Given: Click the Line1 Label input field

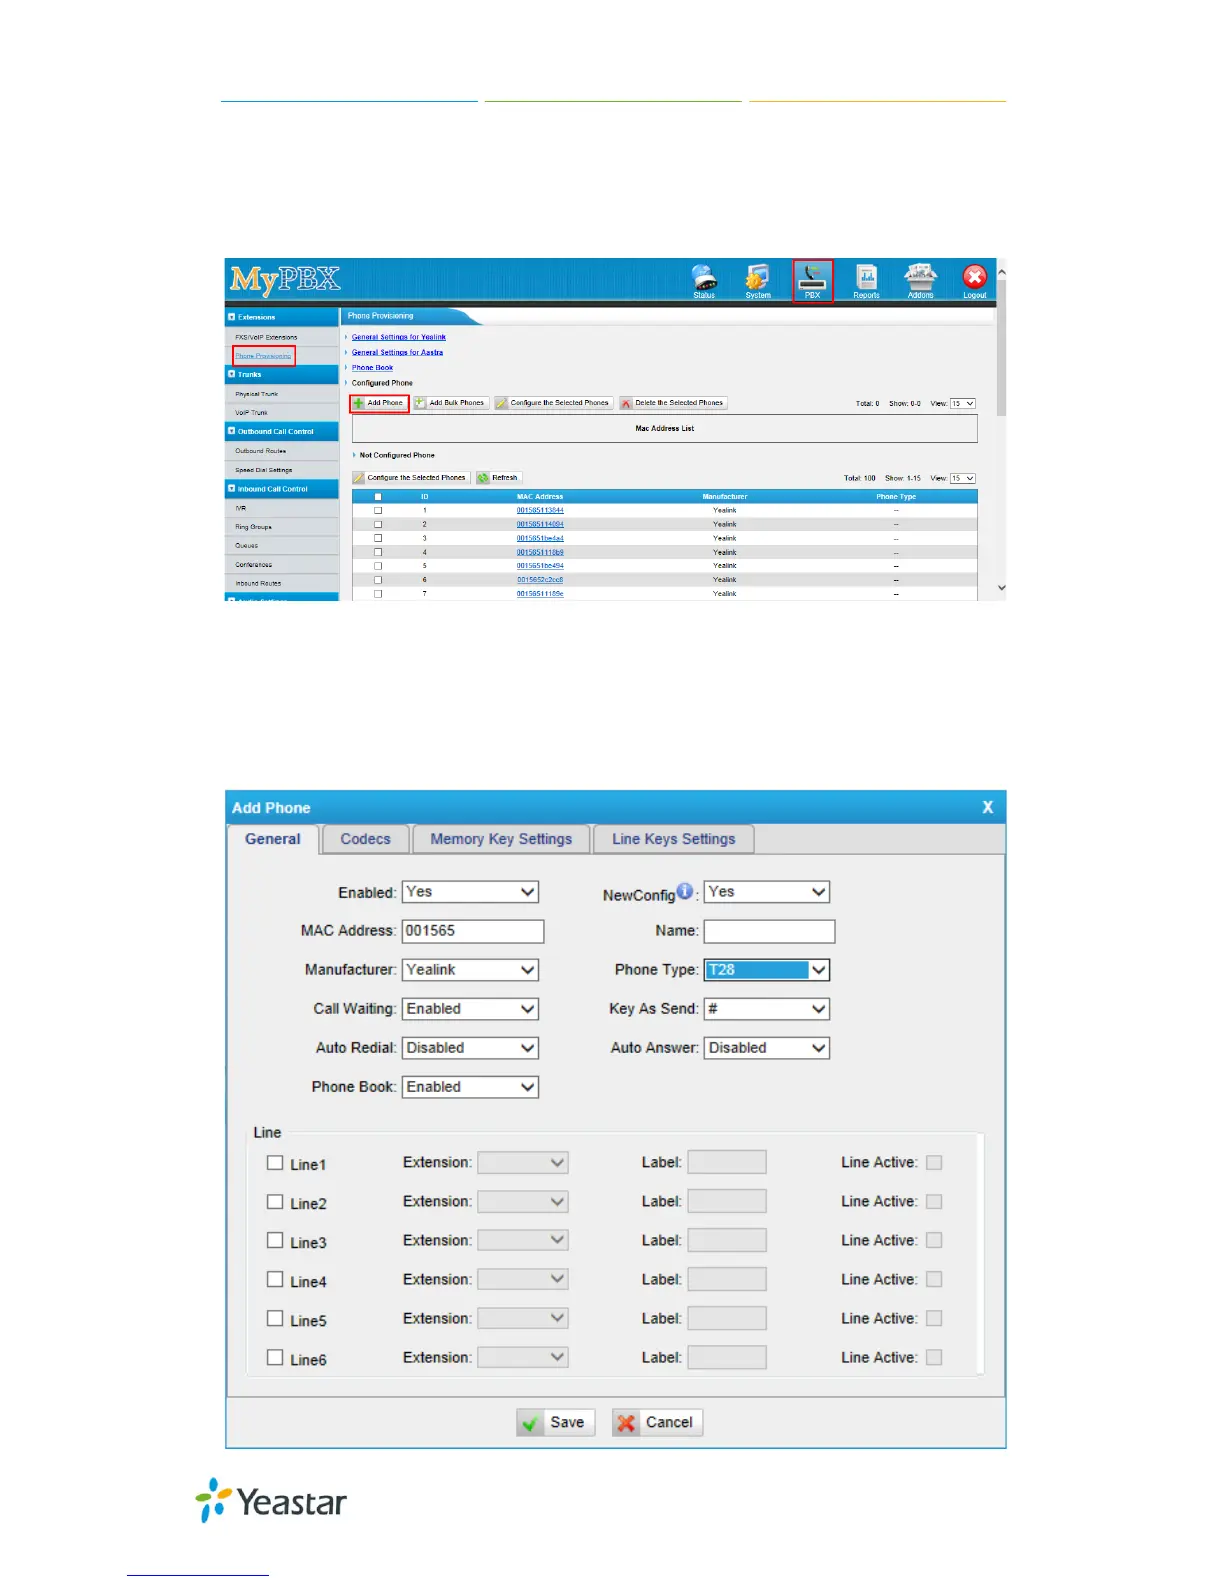Looking at the screenshot, I should [x=727, y=1162].
